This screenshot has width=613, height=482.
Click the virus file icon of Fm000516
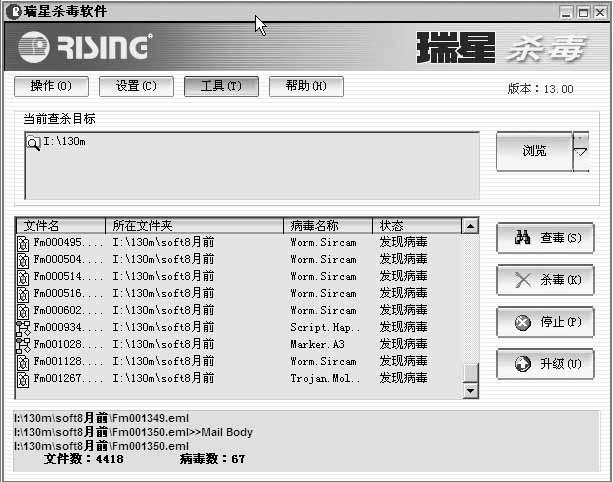tap(23, 294)
